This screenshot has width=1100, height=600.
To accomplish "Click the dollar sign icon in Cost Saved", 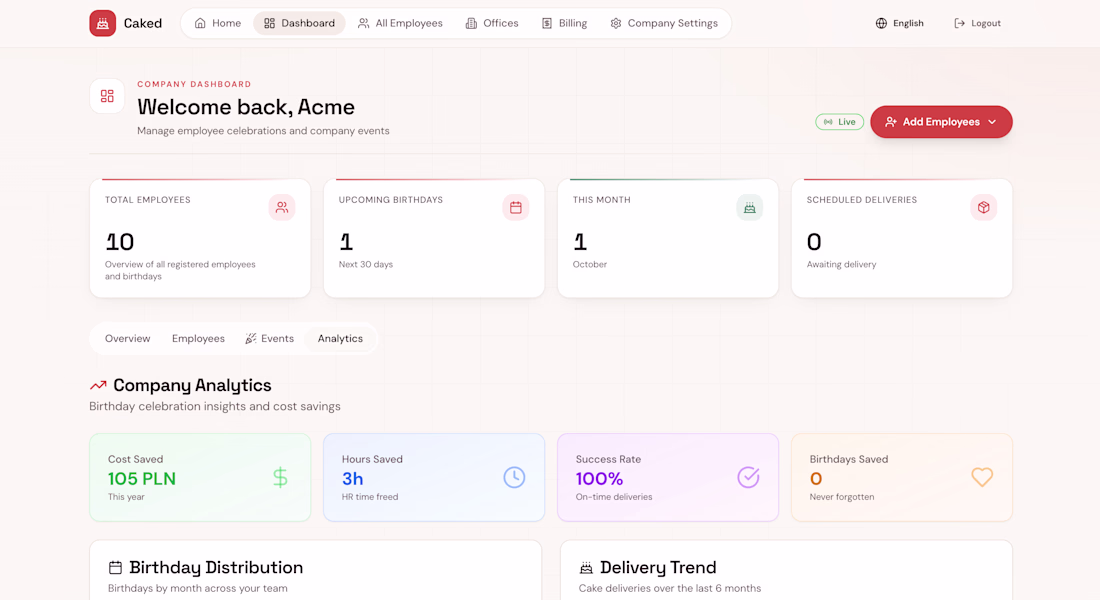I will 280,478.
